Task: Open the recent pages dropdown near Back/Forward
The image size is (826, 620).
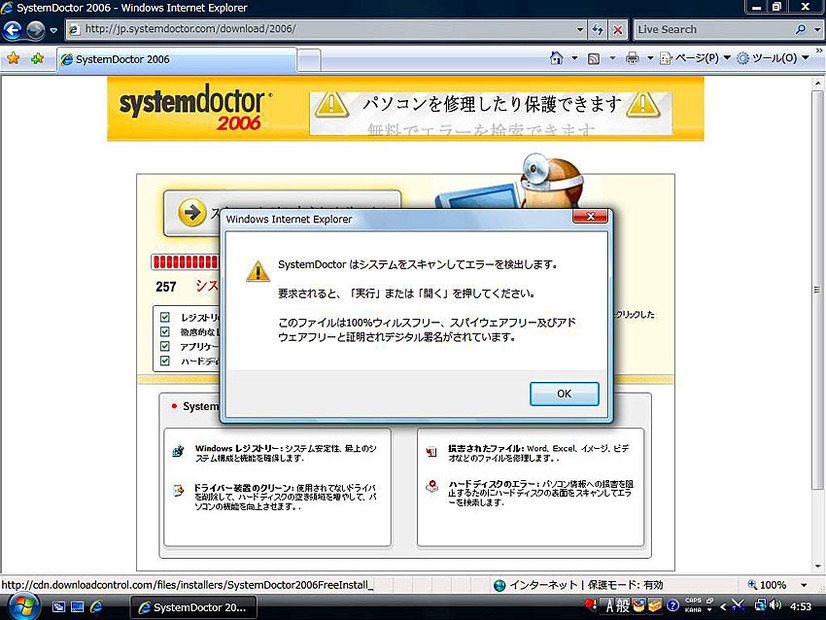Action: pyautogui.click(x=54, y=31)
